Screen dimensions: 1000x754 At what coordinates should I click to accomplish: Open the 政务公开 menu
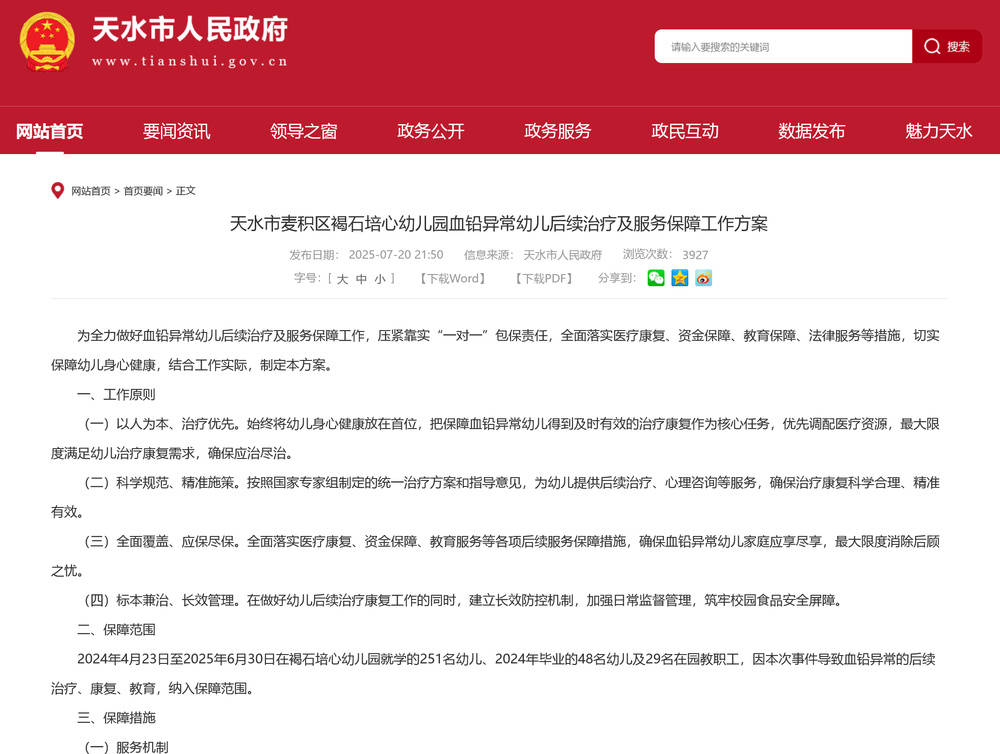[x=430, y=131]
